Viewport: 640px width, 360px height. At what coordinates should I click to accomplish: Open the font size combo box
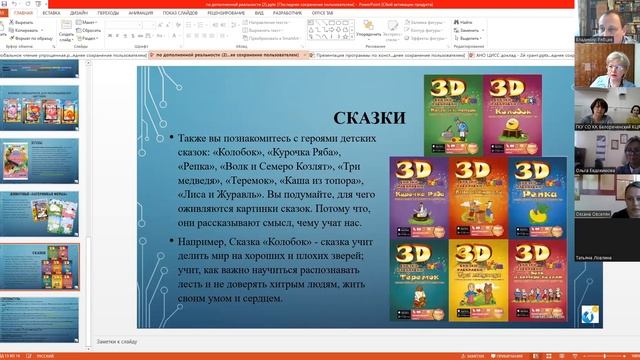[149, 25]
